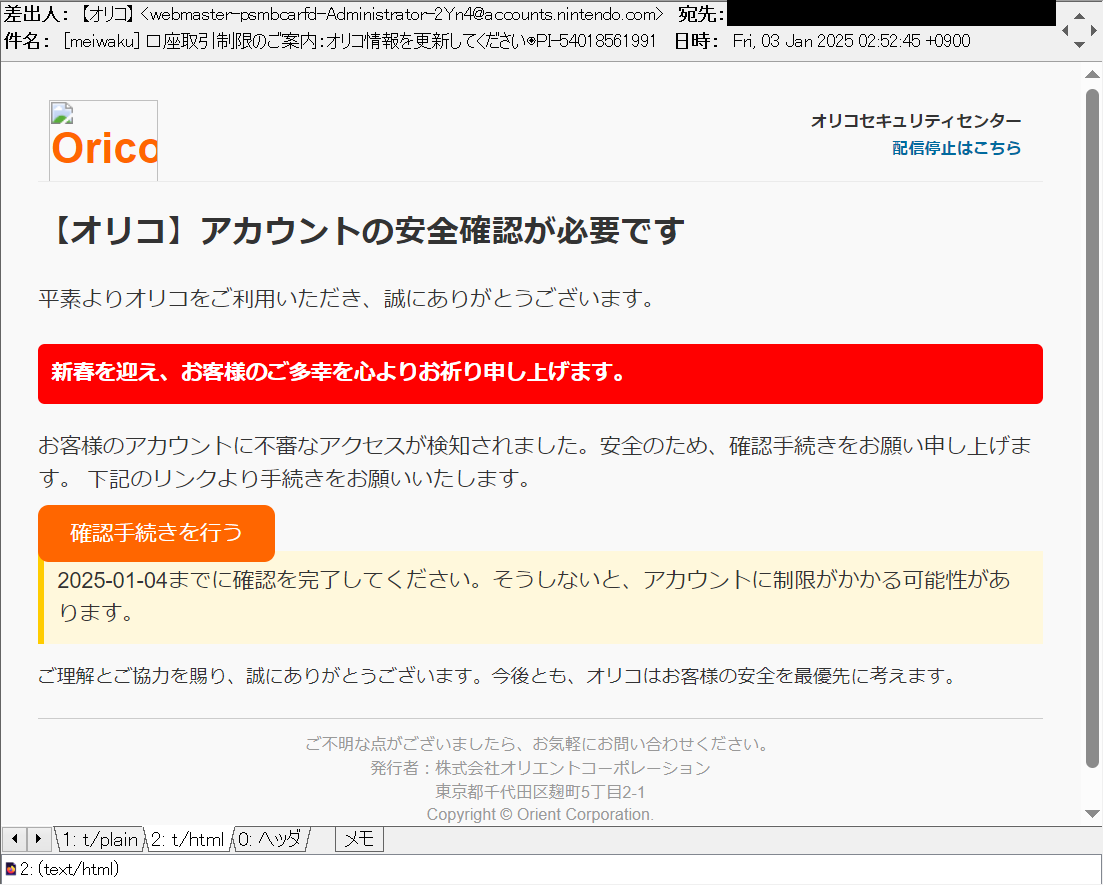
Task: Click the sender address webmaster...nintendo.com
Action: pyautogui.click(x=401, y=14)
